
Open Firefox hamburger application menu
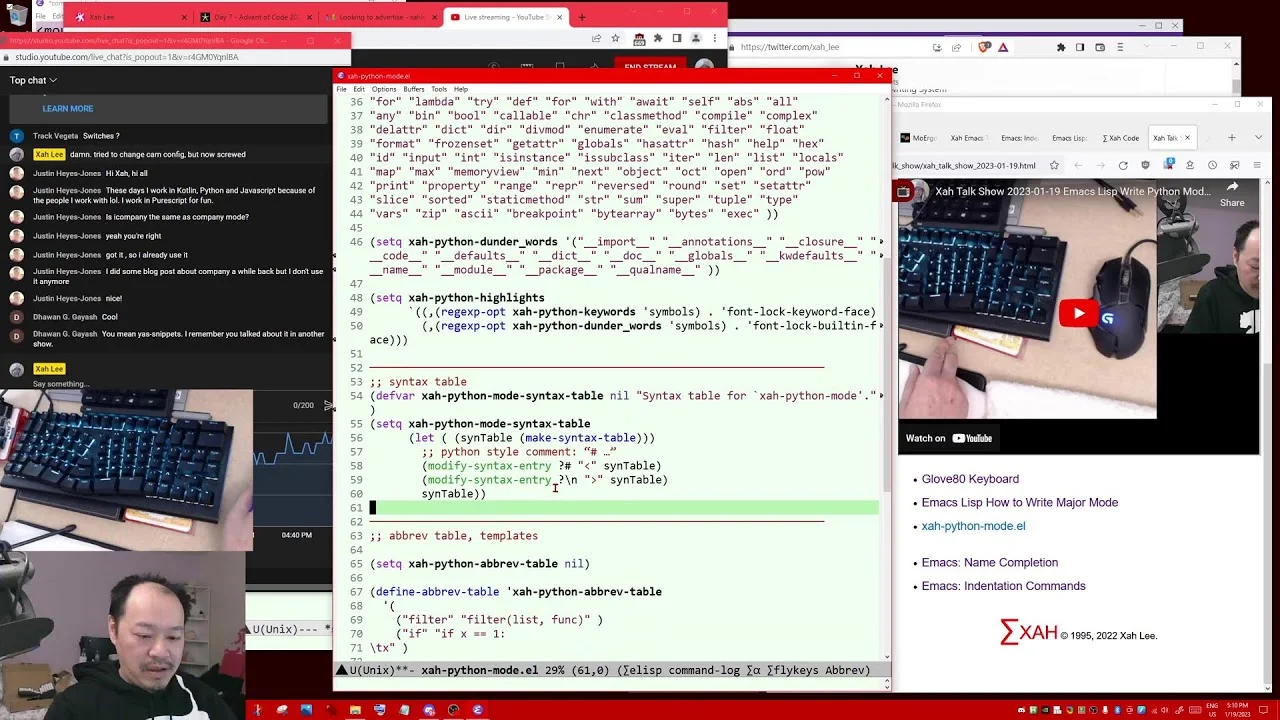coord(1256,165)
